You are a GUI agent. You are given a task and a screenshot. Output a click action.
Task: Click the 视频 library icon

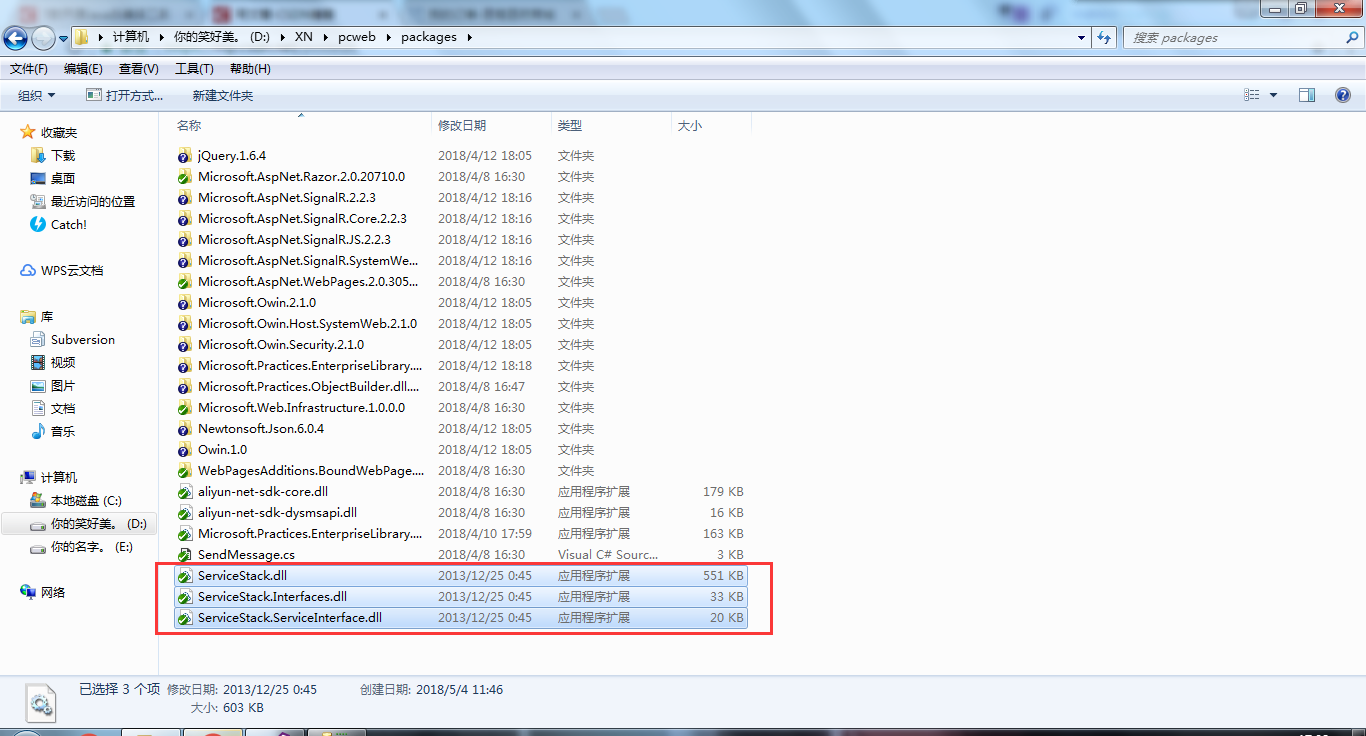pyautogui.click(x=38, y=362)
